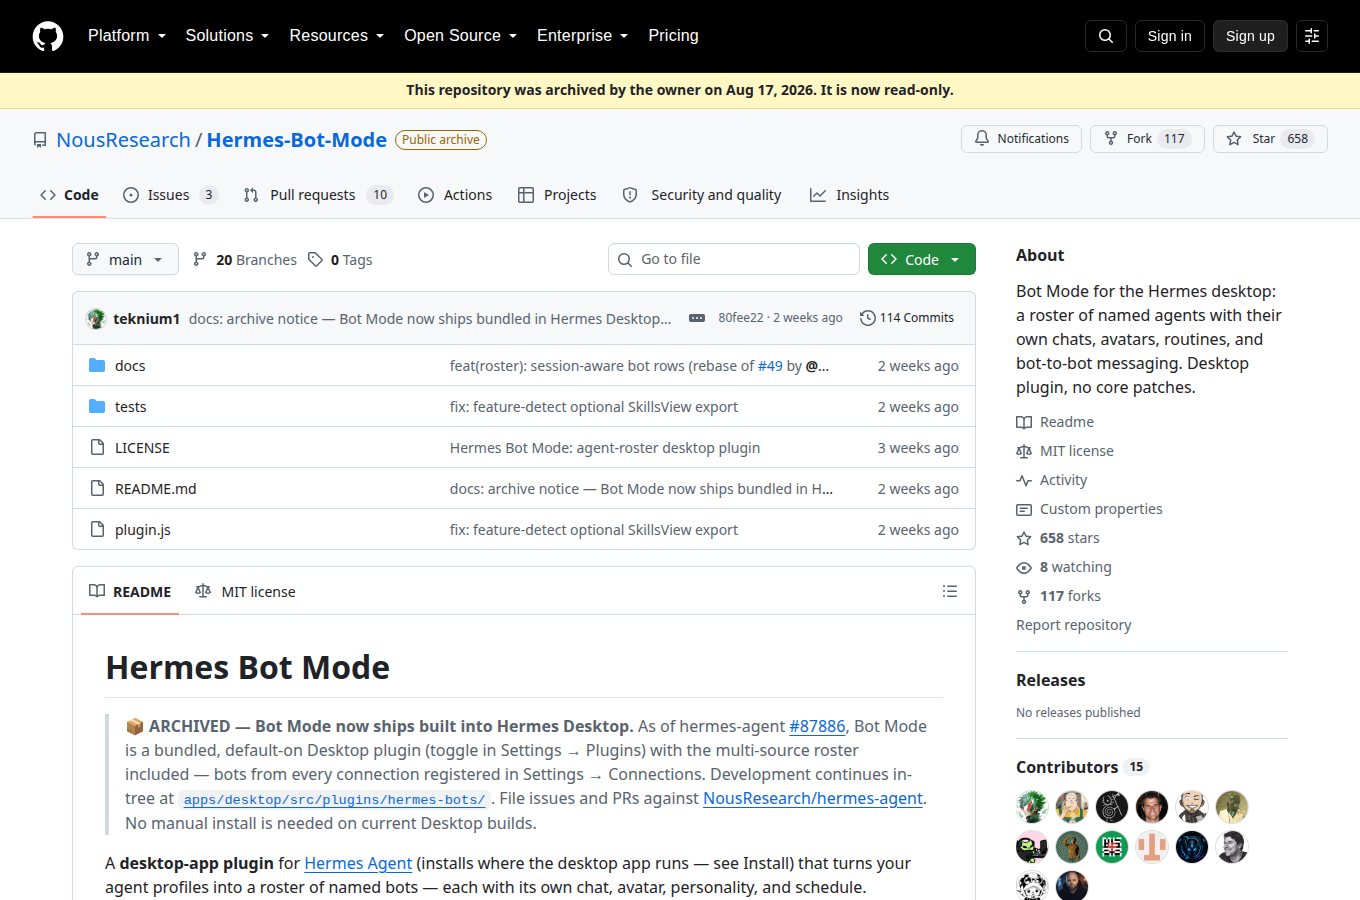Focus the Go to file field

click(734, 259)
